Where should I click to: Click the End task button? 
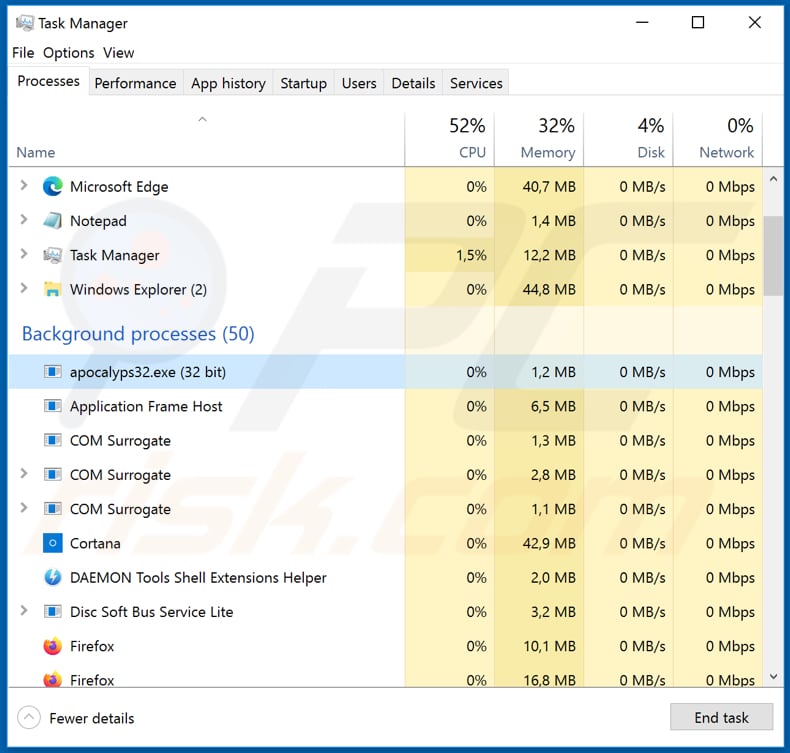(x=721, y=717)
